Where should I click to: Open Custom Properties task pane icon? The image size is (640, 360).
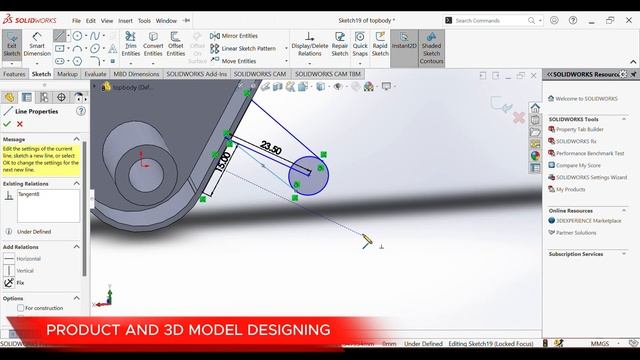click(x=535, y=168)
